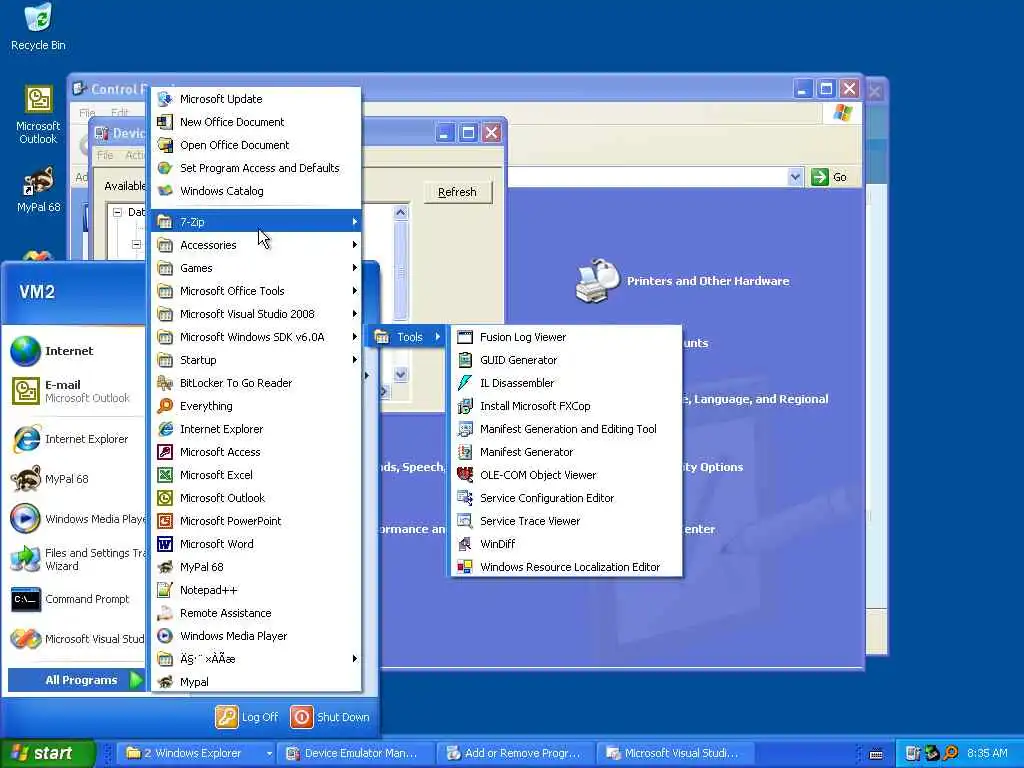Viewport: 1024px width, 768px height.
Task: Click the WinDiff icon
Action: click(465, 544)
